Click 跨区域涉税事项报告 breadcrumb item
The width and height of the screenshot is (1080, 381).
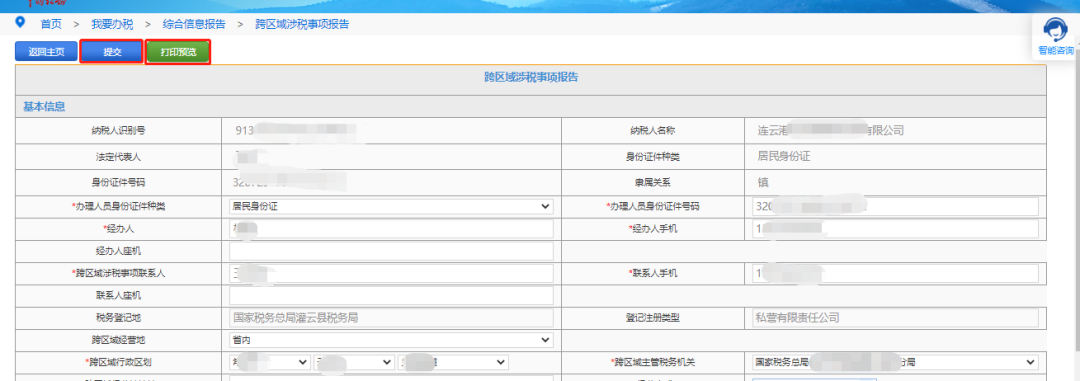pyautogui.click(x=302, y=24)
